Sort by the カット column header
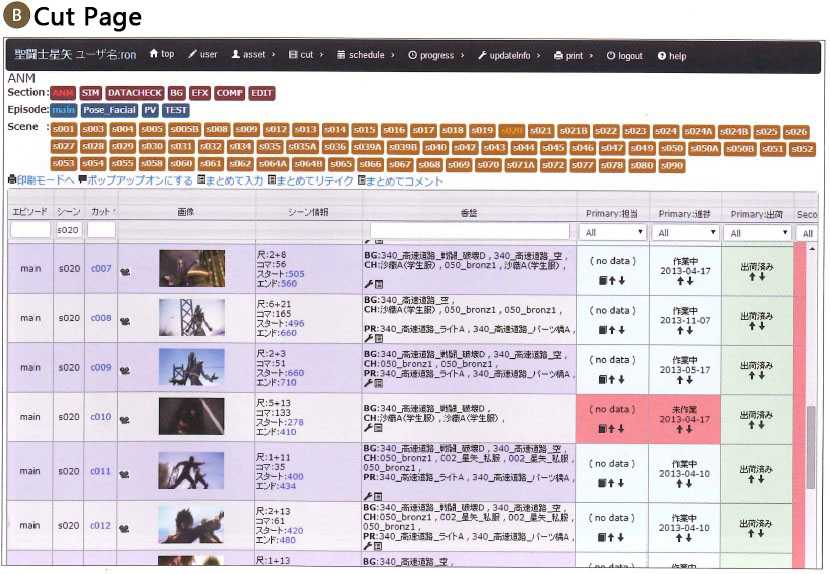Screen dimensions: 830x574 [101, 212]
